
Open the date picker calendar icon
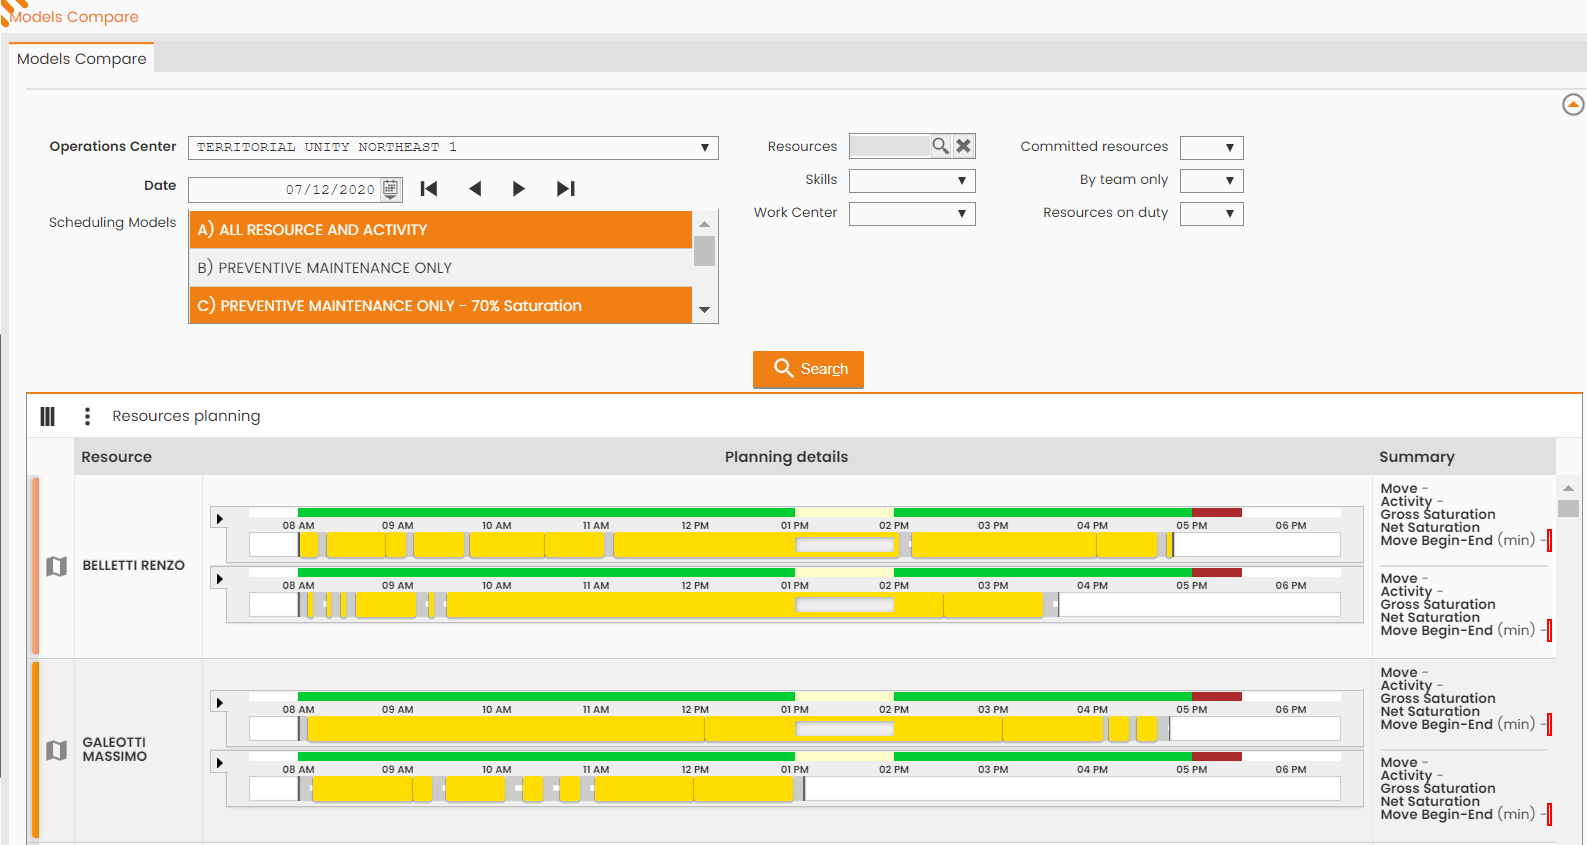click(x=391, y=189)
